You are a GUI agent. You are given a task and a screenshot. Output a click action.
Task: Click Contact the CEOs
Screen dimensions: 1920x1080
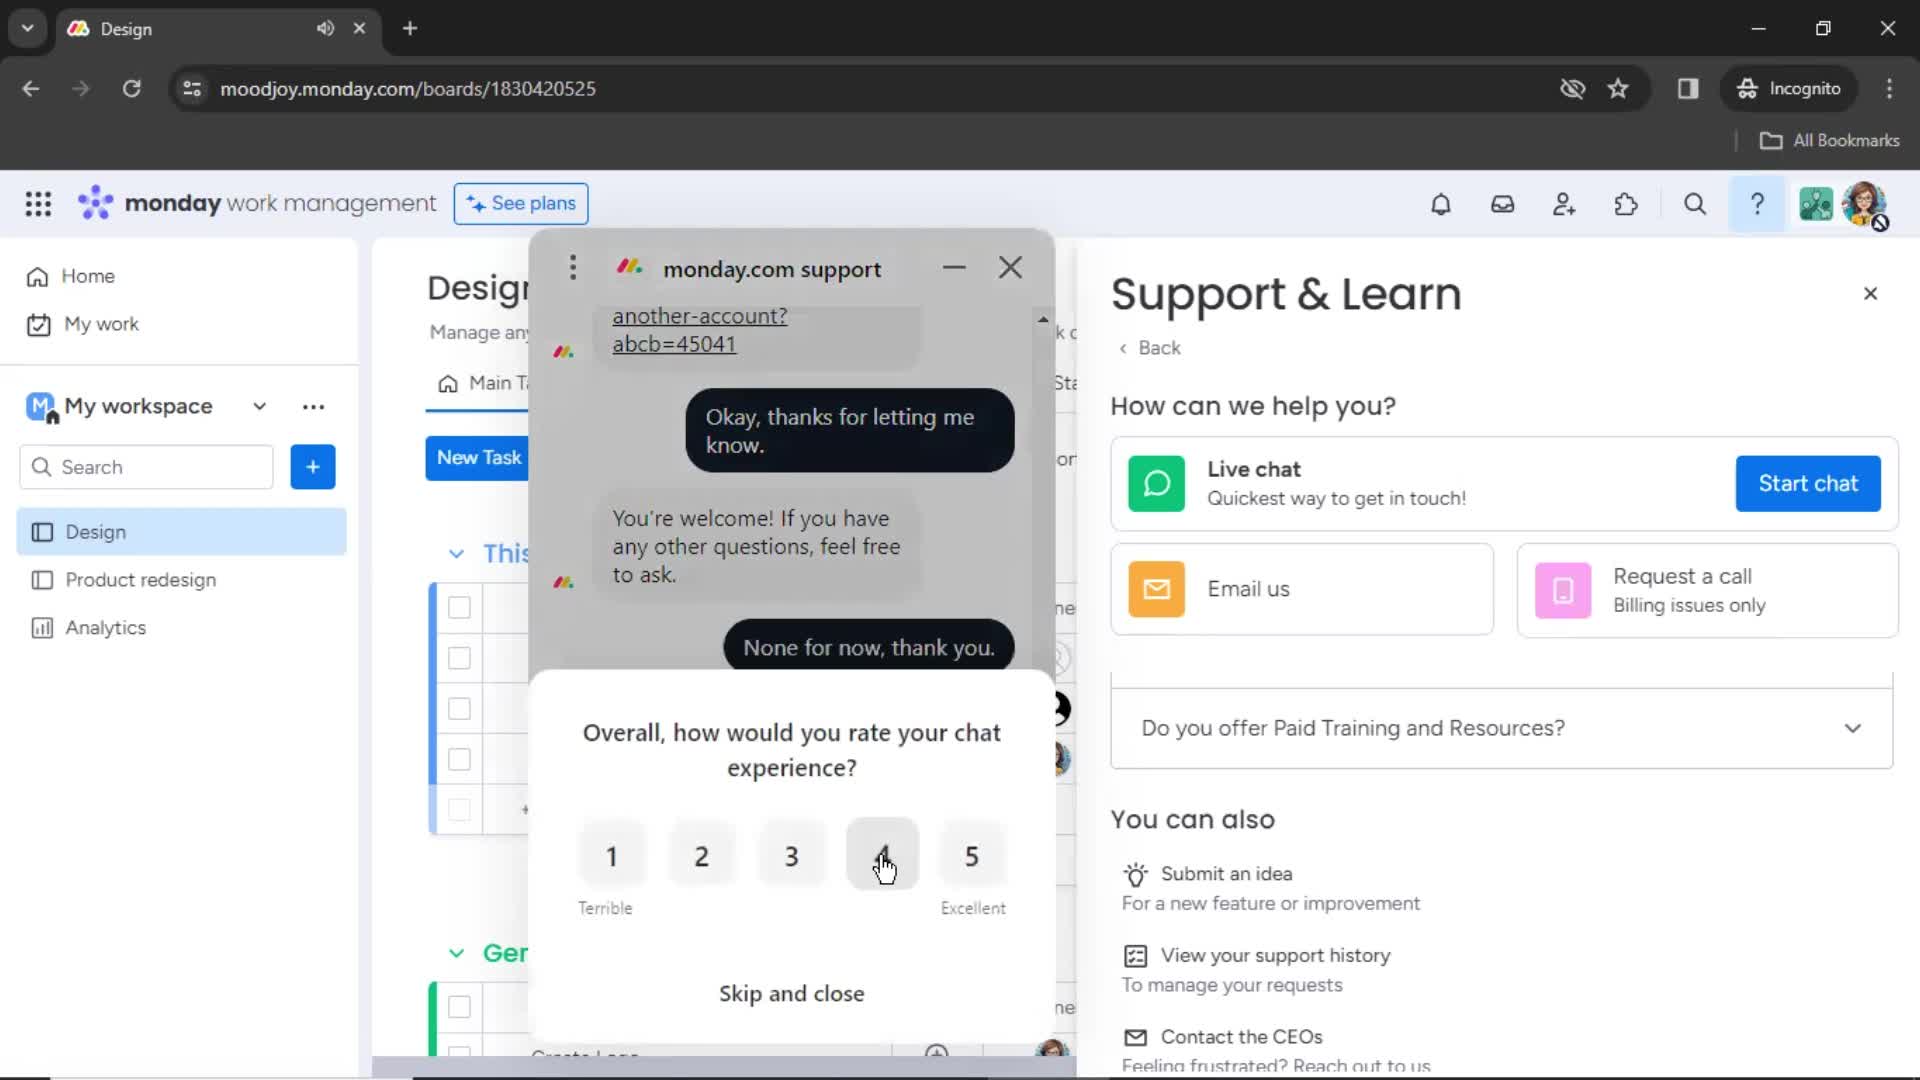click(x=1241, y=1037)
